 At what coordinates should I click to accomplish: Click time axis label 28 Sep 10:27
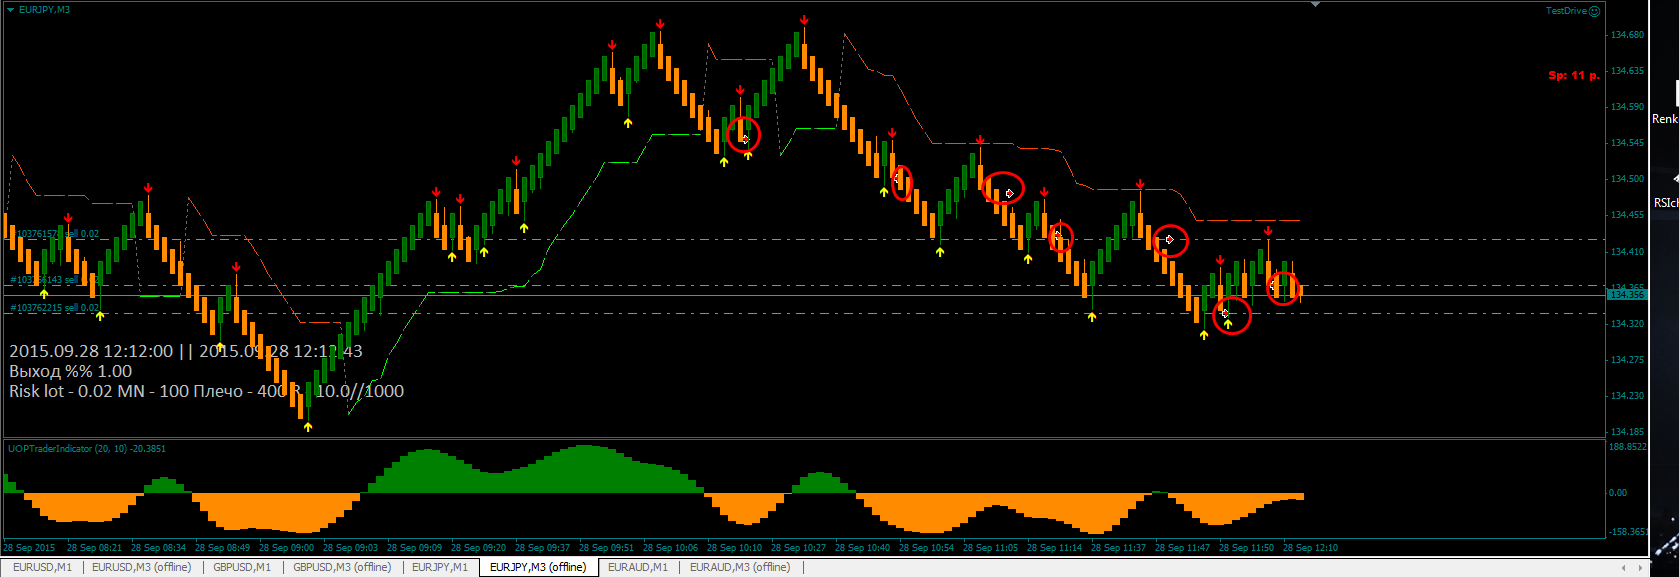coord(798,548)
